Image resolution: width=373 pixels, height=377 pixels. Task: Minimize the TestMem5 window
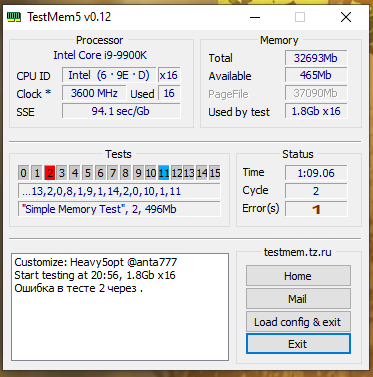pyautogui.click(x=255, y=17)
